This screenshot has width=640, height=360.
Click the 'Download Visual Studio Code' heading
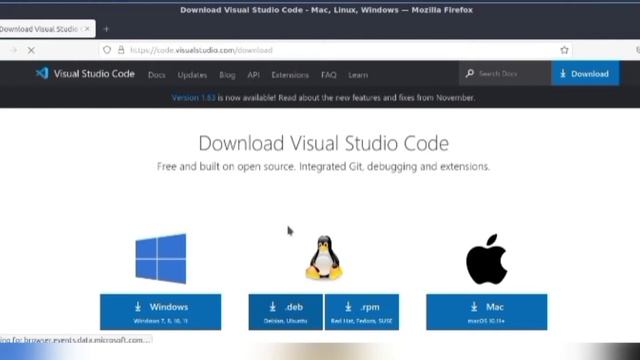324,143
